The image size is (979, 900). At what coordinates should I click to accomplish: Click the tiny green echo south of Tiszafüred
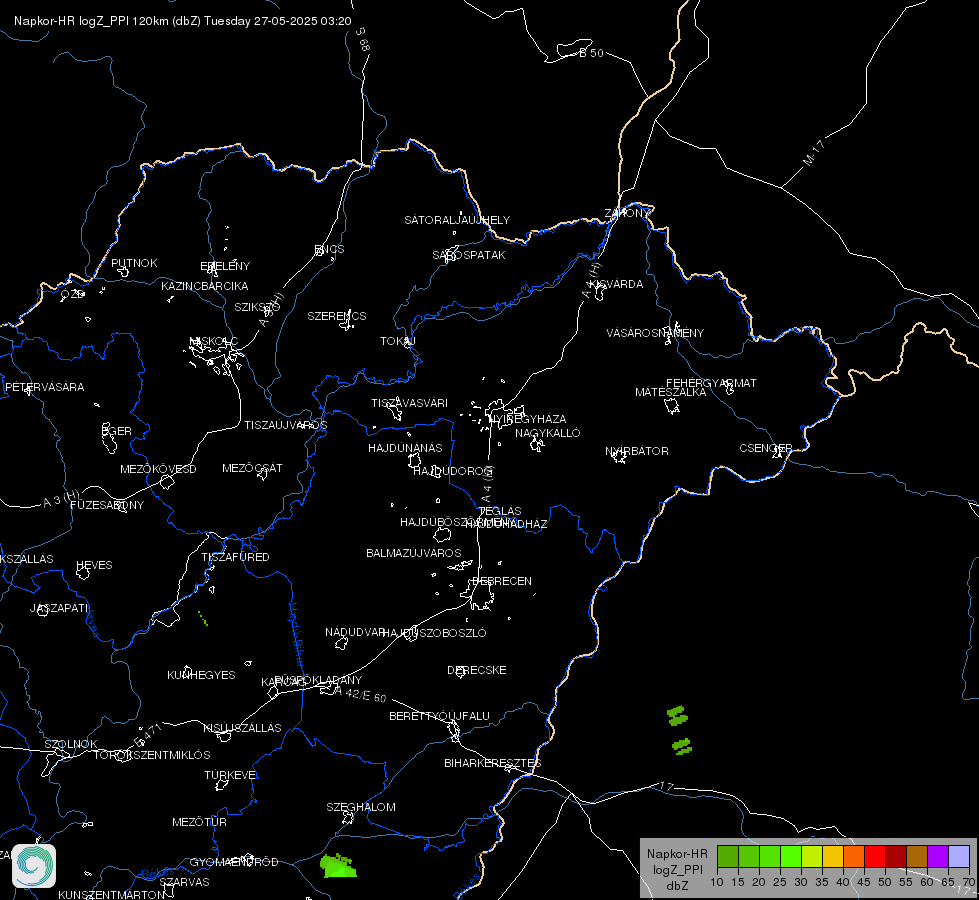pyautogui.click(x=203, y=618)
